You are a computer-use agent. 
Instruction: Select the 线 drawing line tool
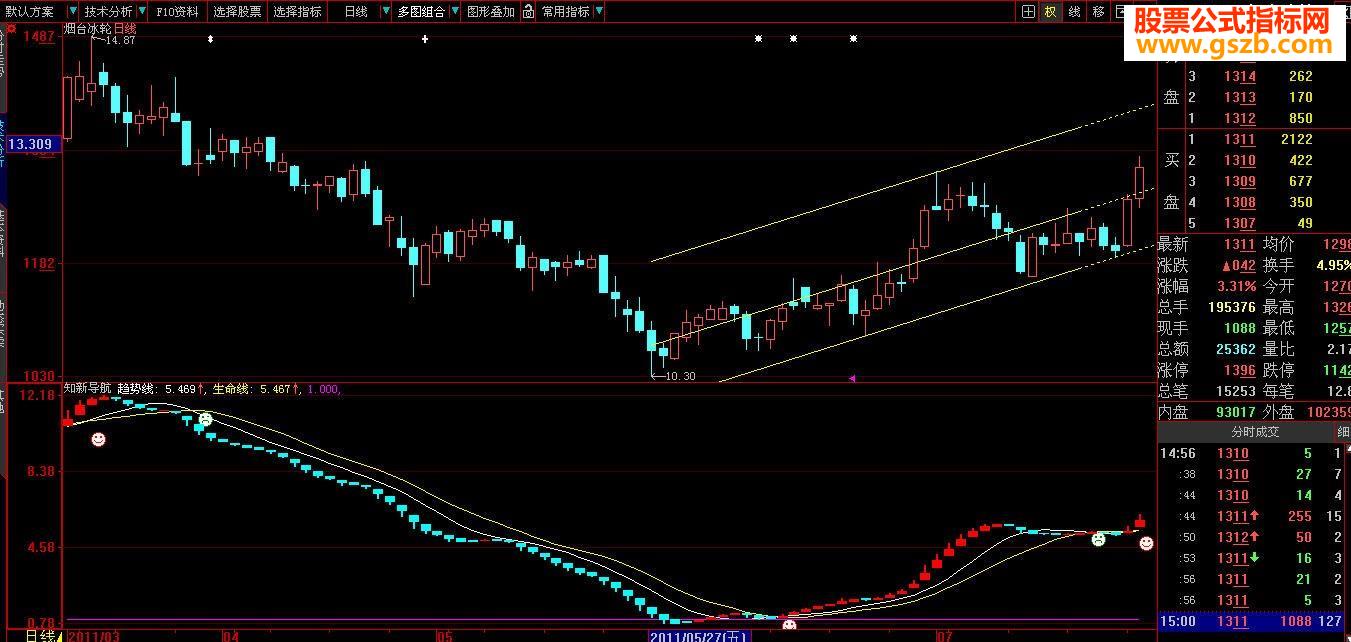pyautogui.click(x=1075, y=12)
